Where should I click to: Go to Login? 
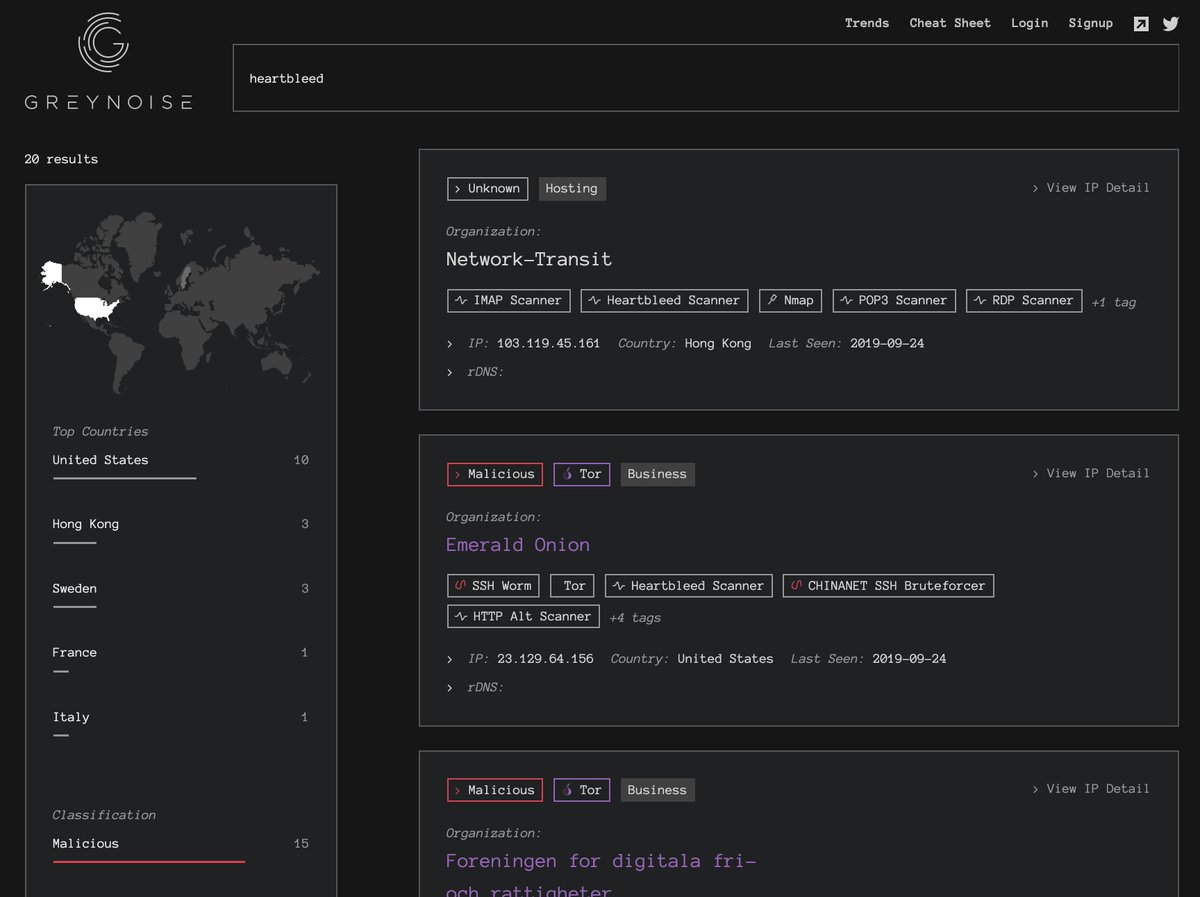pyautogui.click(x=1029, y=23)
